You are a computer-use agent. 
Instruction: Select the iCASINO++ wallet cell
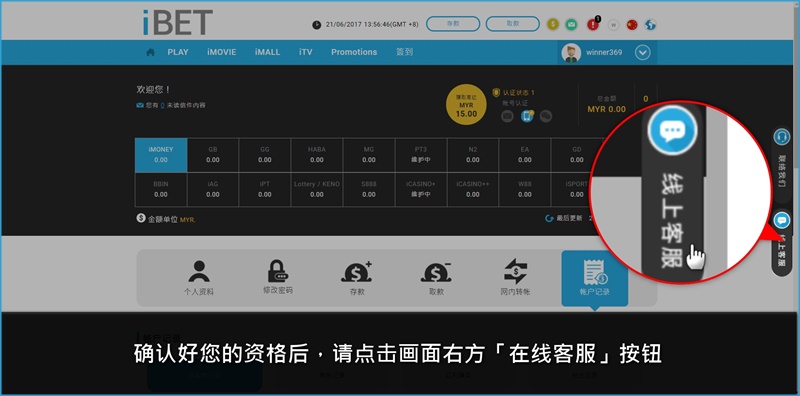click(x=473, y=190)
